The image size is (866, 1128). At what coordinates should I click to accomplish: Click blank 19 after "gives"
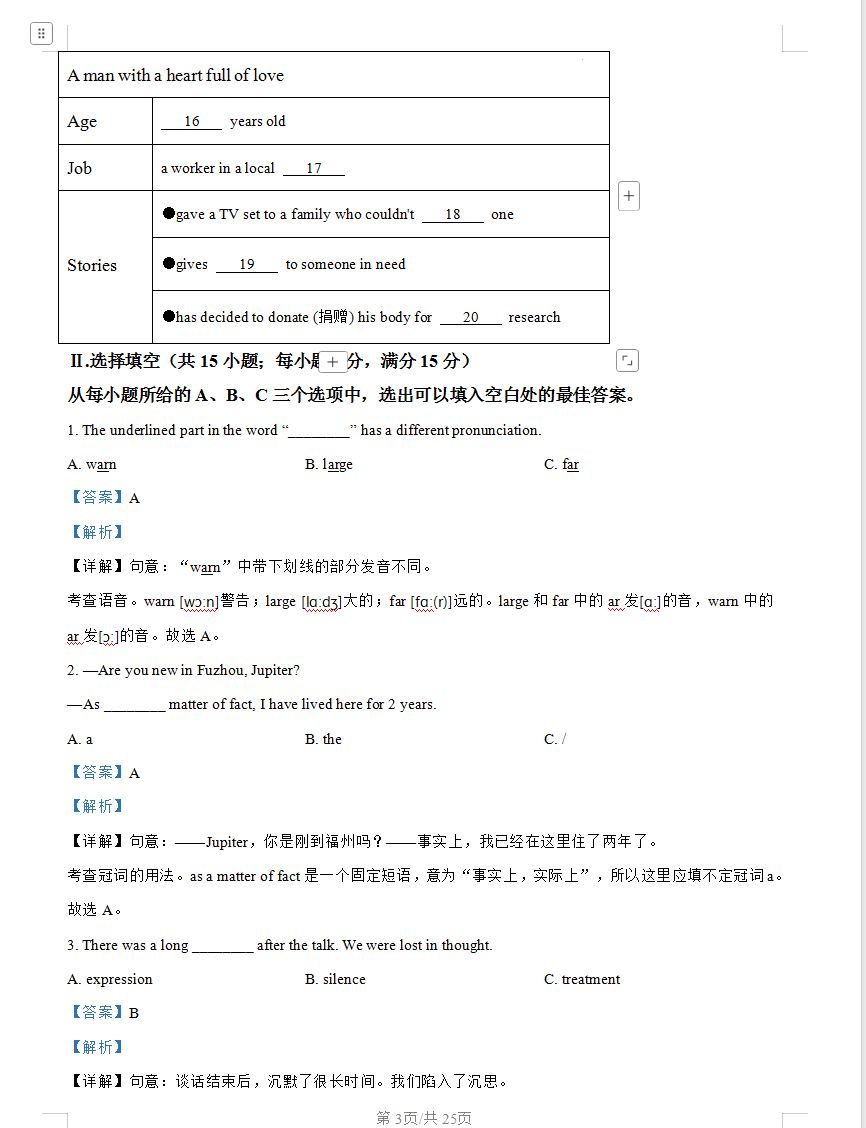click(x=247, y=265)
